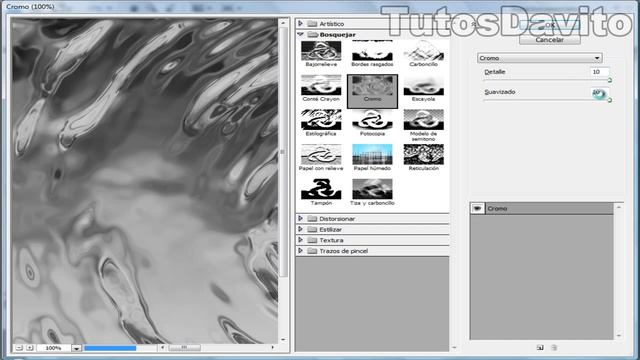Viewport: 640px width, 360px height.
Task: Click the Bosquejar folder icon
Action: (x=312, y=34)
